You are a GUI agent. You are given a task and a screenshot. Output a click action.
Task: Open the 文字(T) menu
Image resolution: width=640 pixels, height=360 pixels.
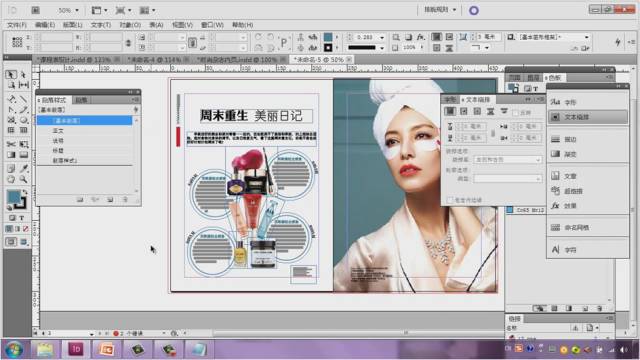click(100, 25)
